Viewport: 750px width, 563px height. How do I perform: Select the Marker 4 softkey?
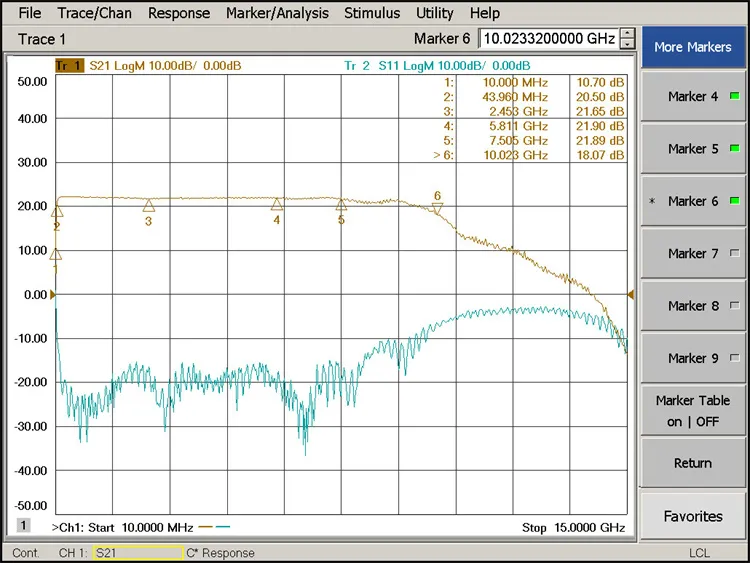click(693, 97)
